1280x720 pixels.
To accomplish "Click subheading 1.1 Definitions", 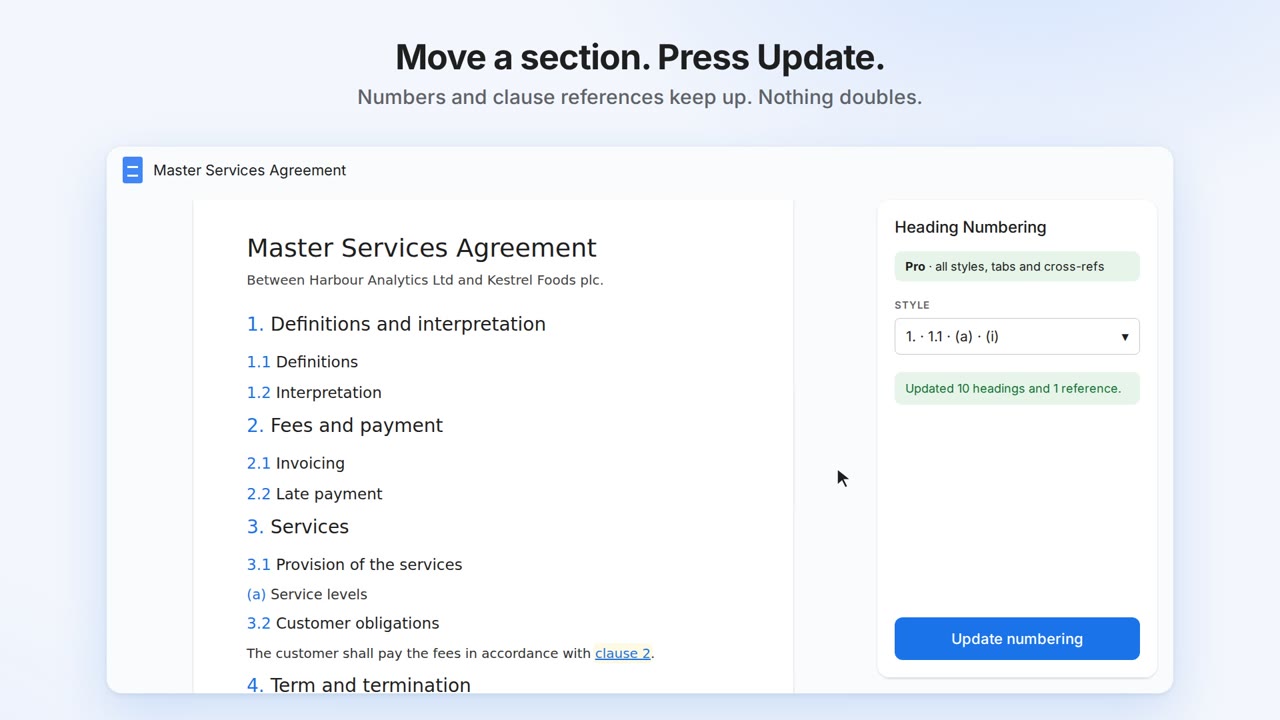I will coord(302,362).
